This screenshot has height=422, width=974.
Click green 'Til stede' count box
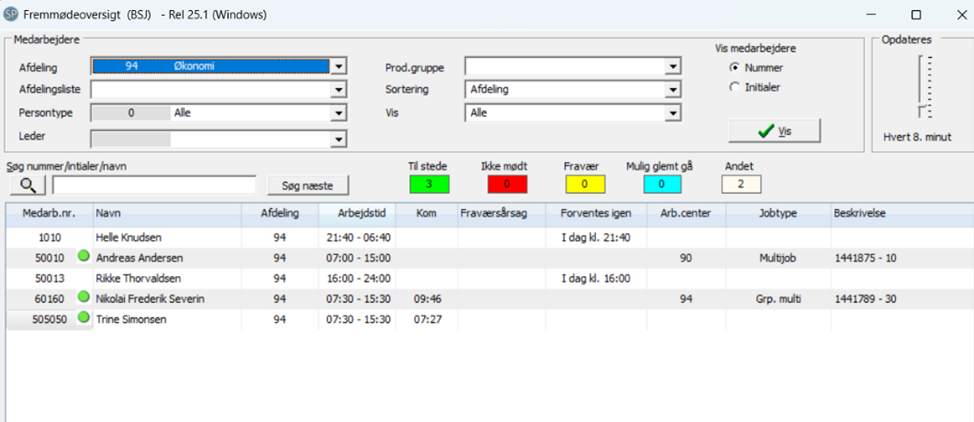click(x=428, y=184)
